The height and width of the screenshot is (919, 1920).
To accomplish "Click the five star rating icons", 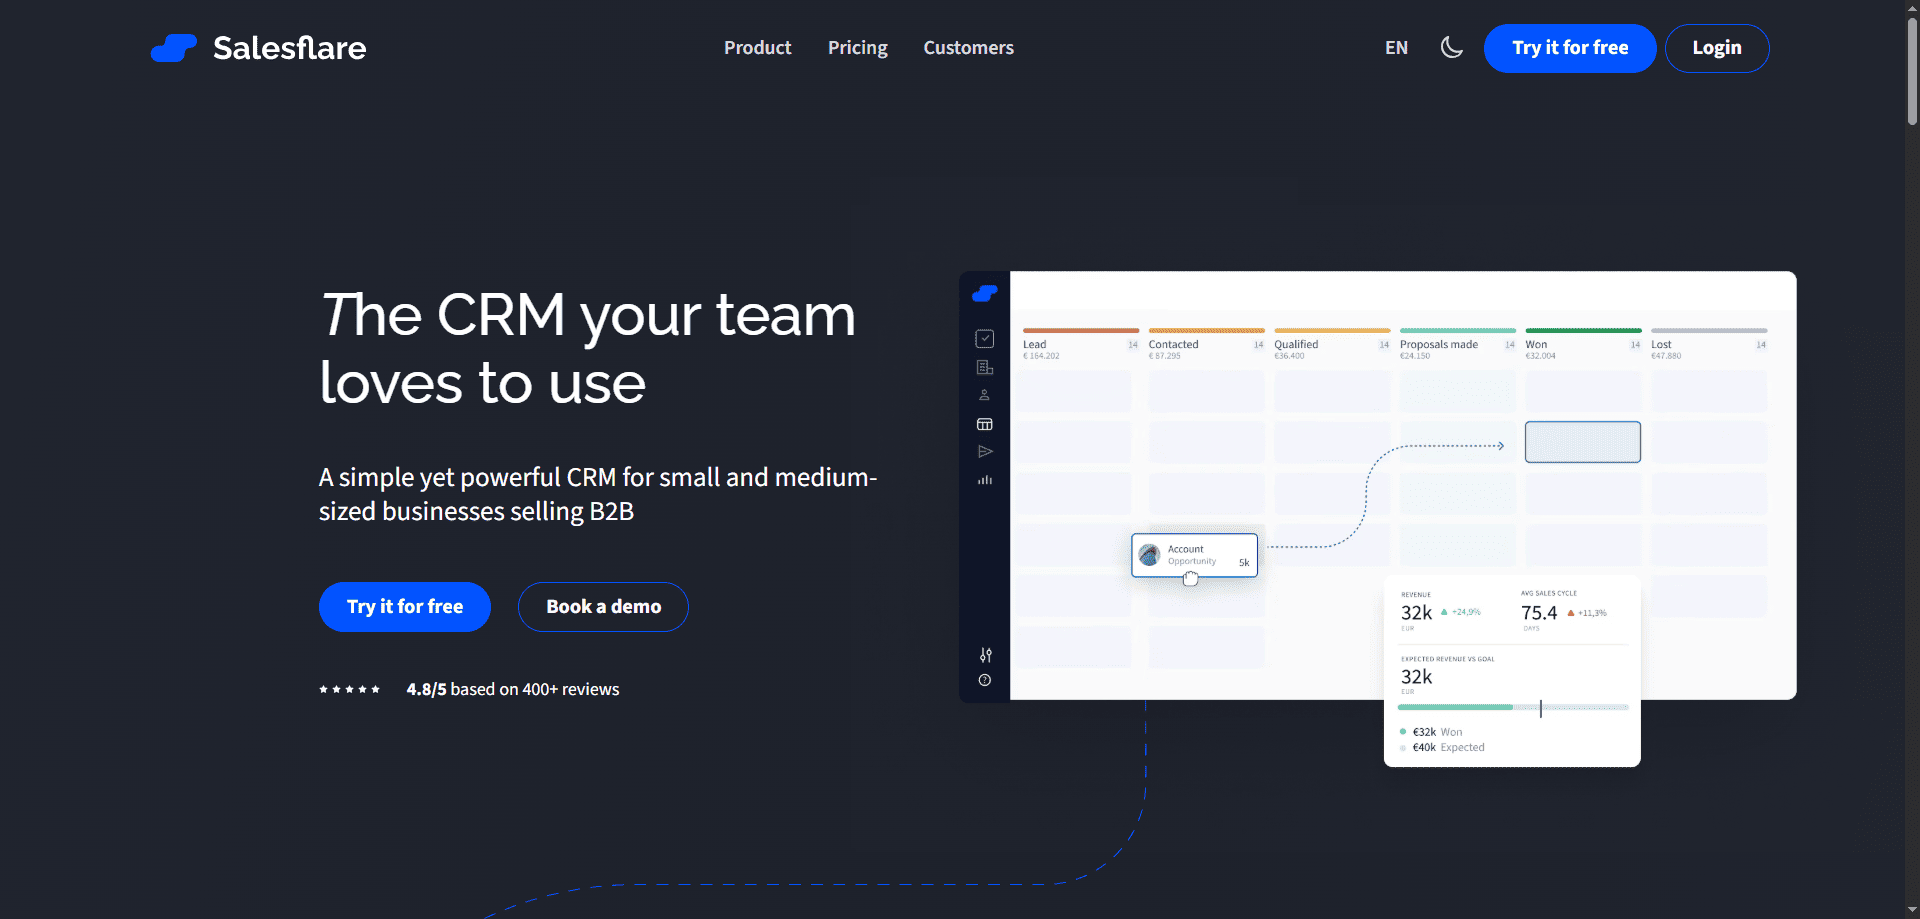I will (x=349, y=690).
